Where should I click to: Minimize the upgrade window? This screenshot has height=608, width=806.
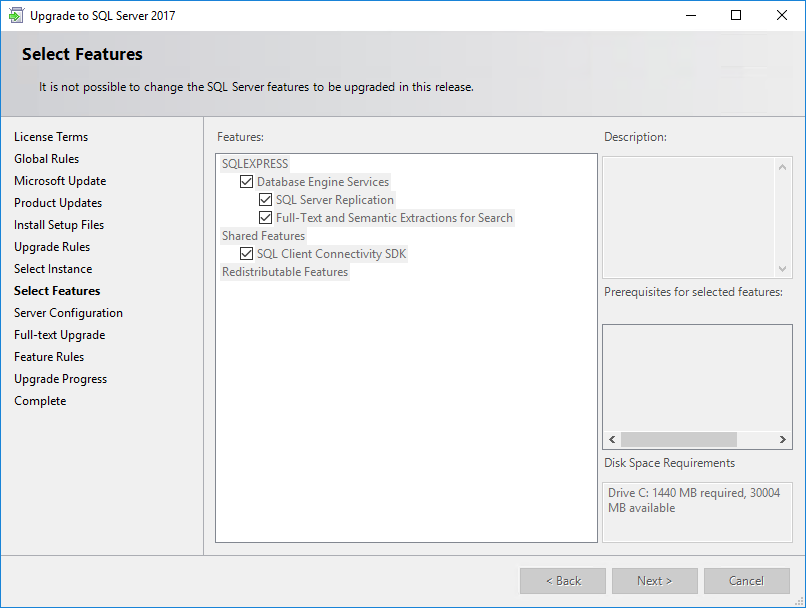(691, 15)
